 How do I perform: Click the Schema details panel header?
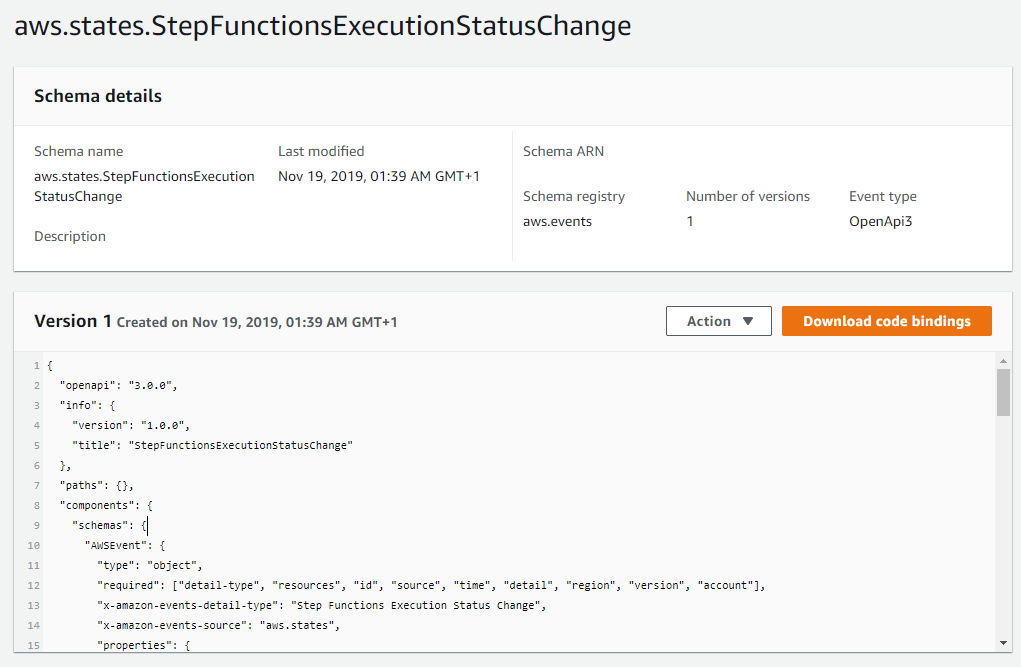pos(98,96)
